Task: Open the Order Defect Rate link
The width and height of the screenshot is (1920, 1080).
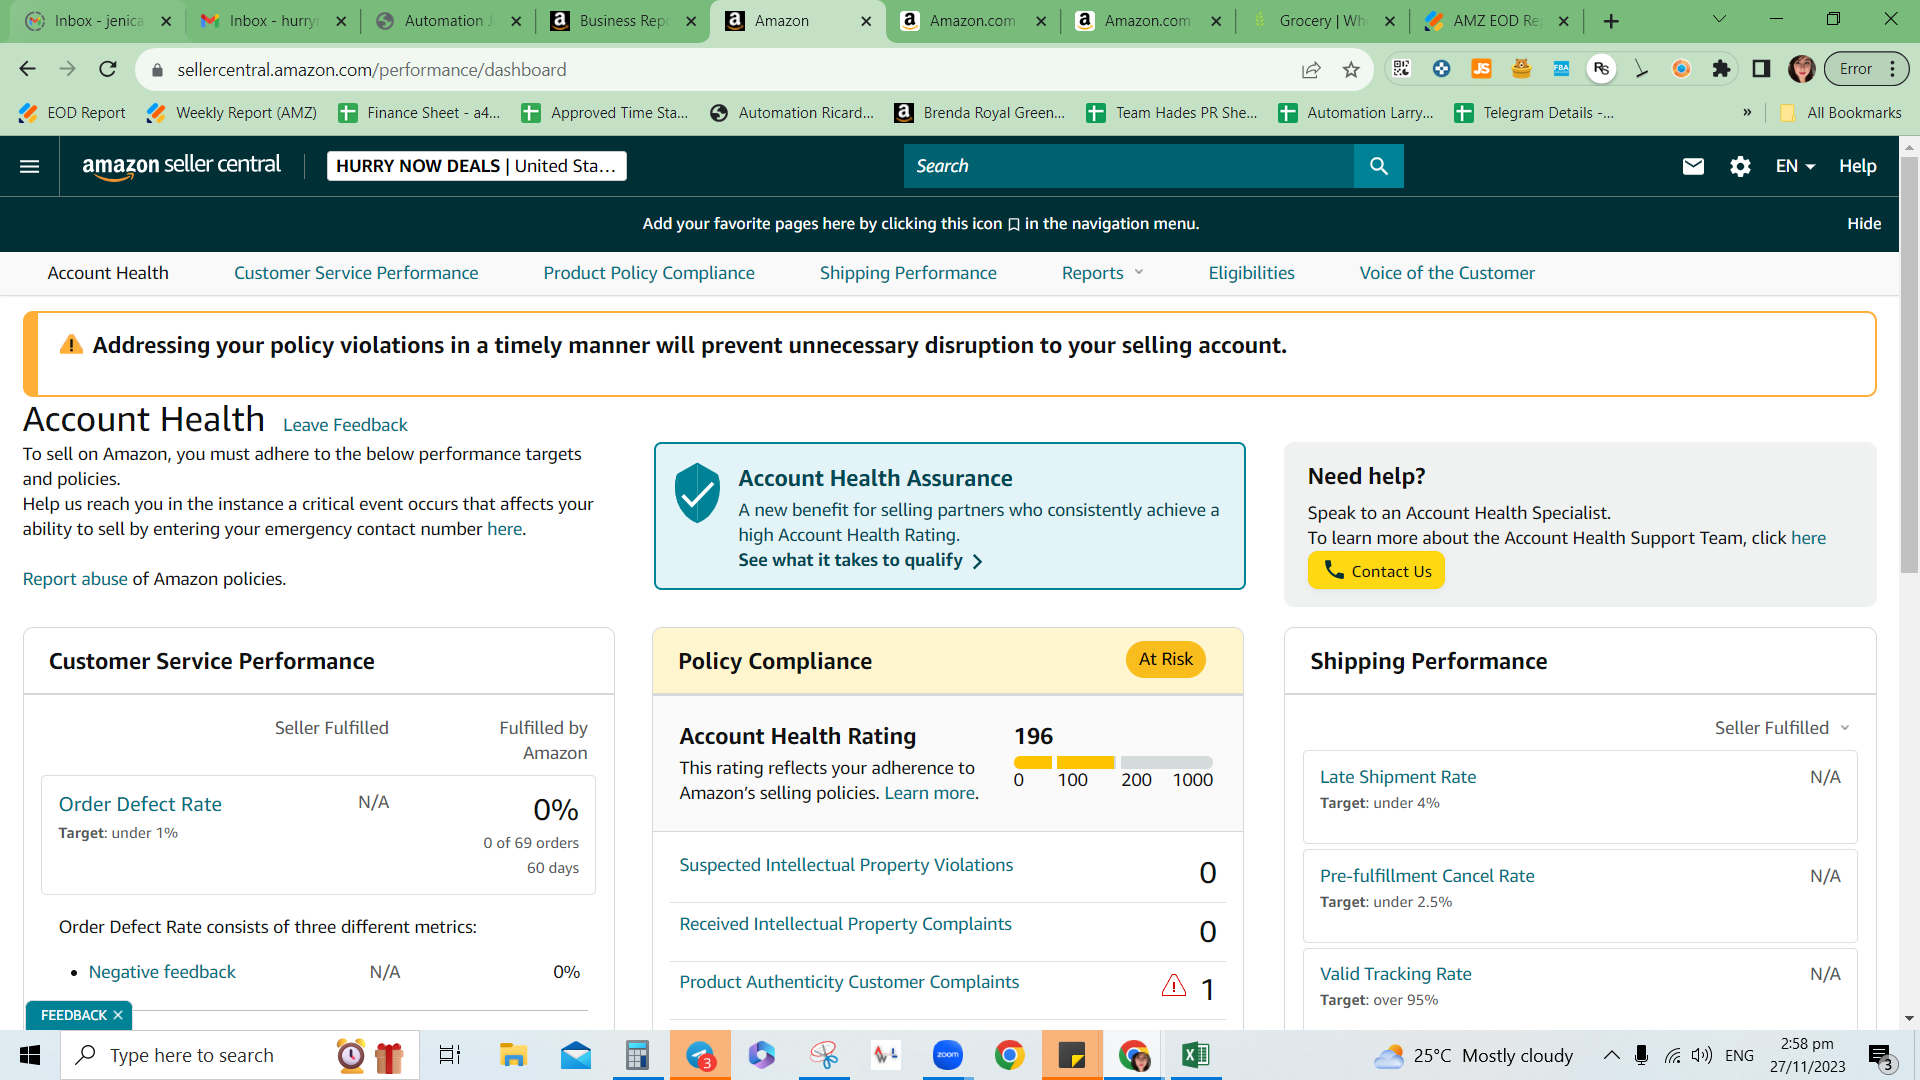Action: 140,804
